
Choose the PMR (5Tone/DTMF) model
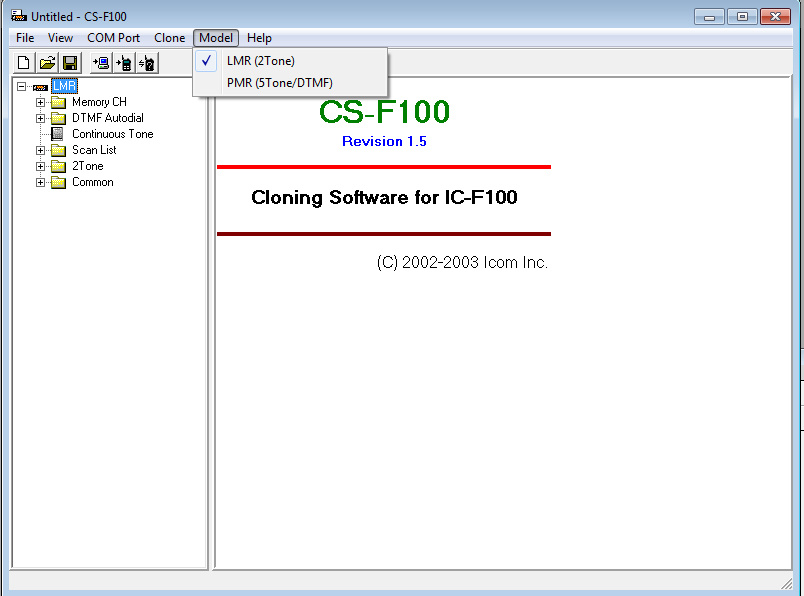pyautogui.click(x=290, y=83)
